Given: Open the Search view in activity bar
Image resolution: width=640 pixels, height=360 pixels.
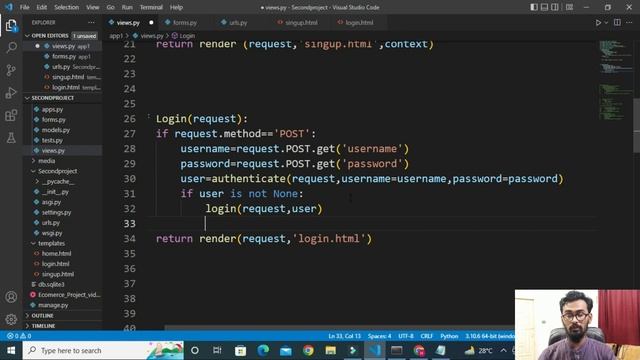Looking at the screenshot, I should (x=11, y=47).
